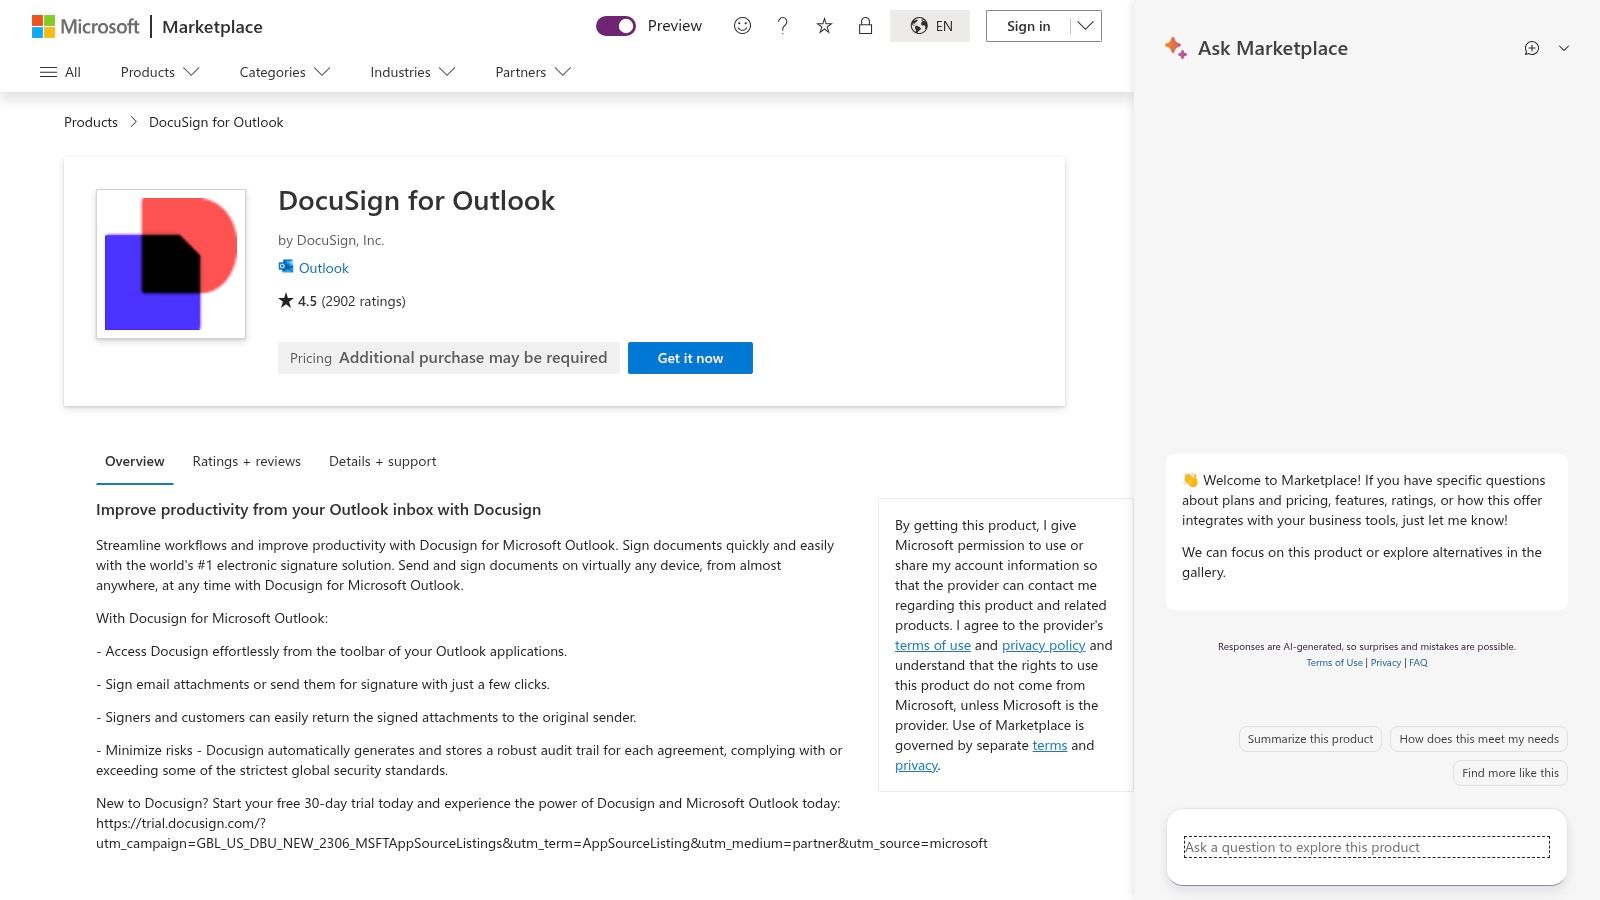1600x900 pixels.
Task: Click How does this meet my needs
Action: 1479,739
